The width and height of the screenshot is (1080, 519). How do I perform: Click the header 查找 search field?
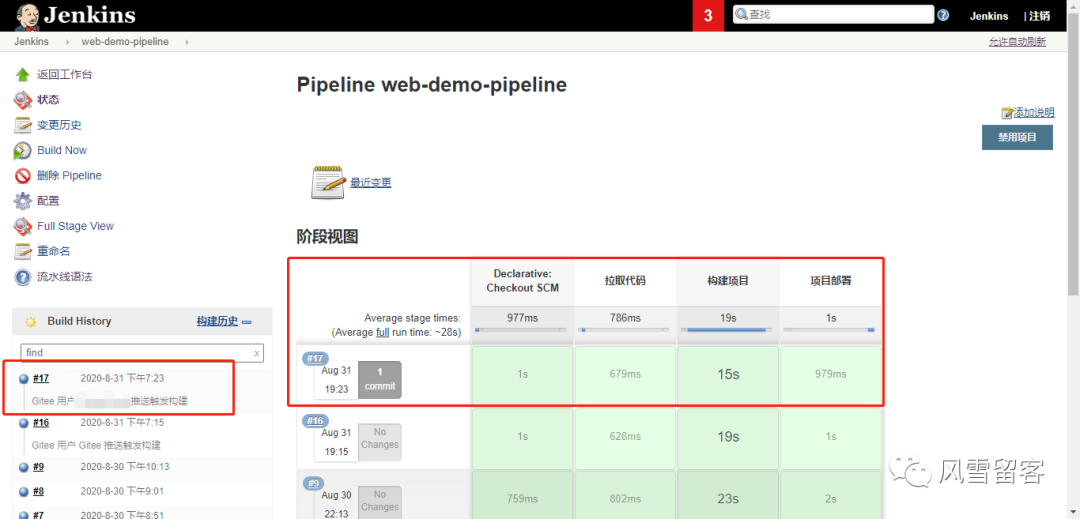(x=833, y=15)
